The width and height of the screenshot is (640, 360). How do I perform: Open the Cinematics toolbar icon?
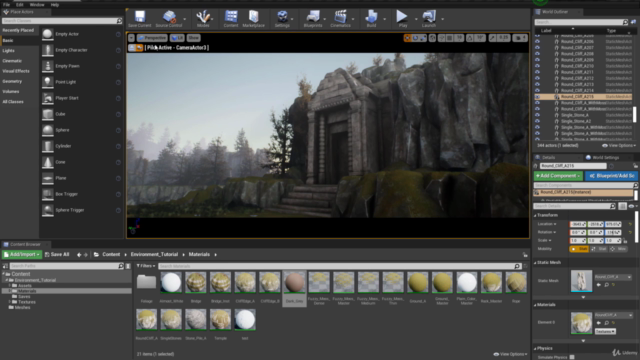[340, 19]
